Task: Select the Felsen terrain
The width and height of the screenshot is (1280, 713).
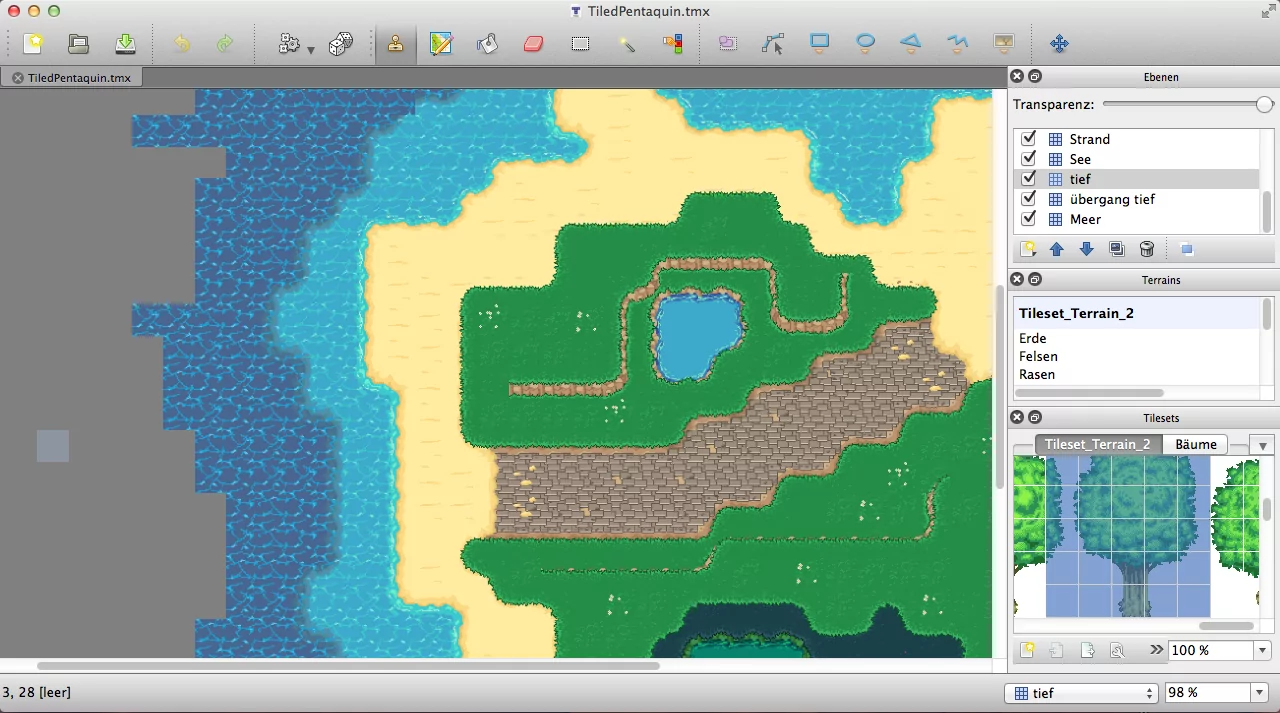Action: click(1038, 356)
